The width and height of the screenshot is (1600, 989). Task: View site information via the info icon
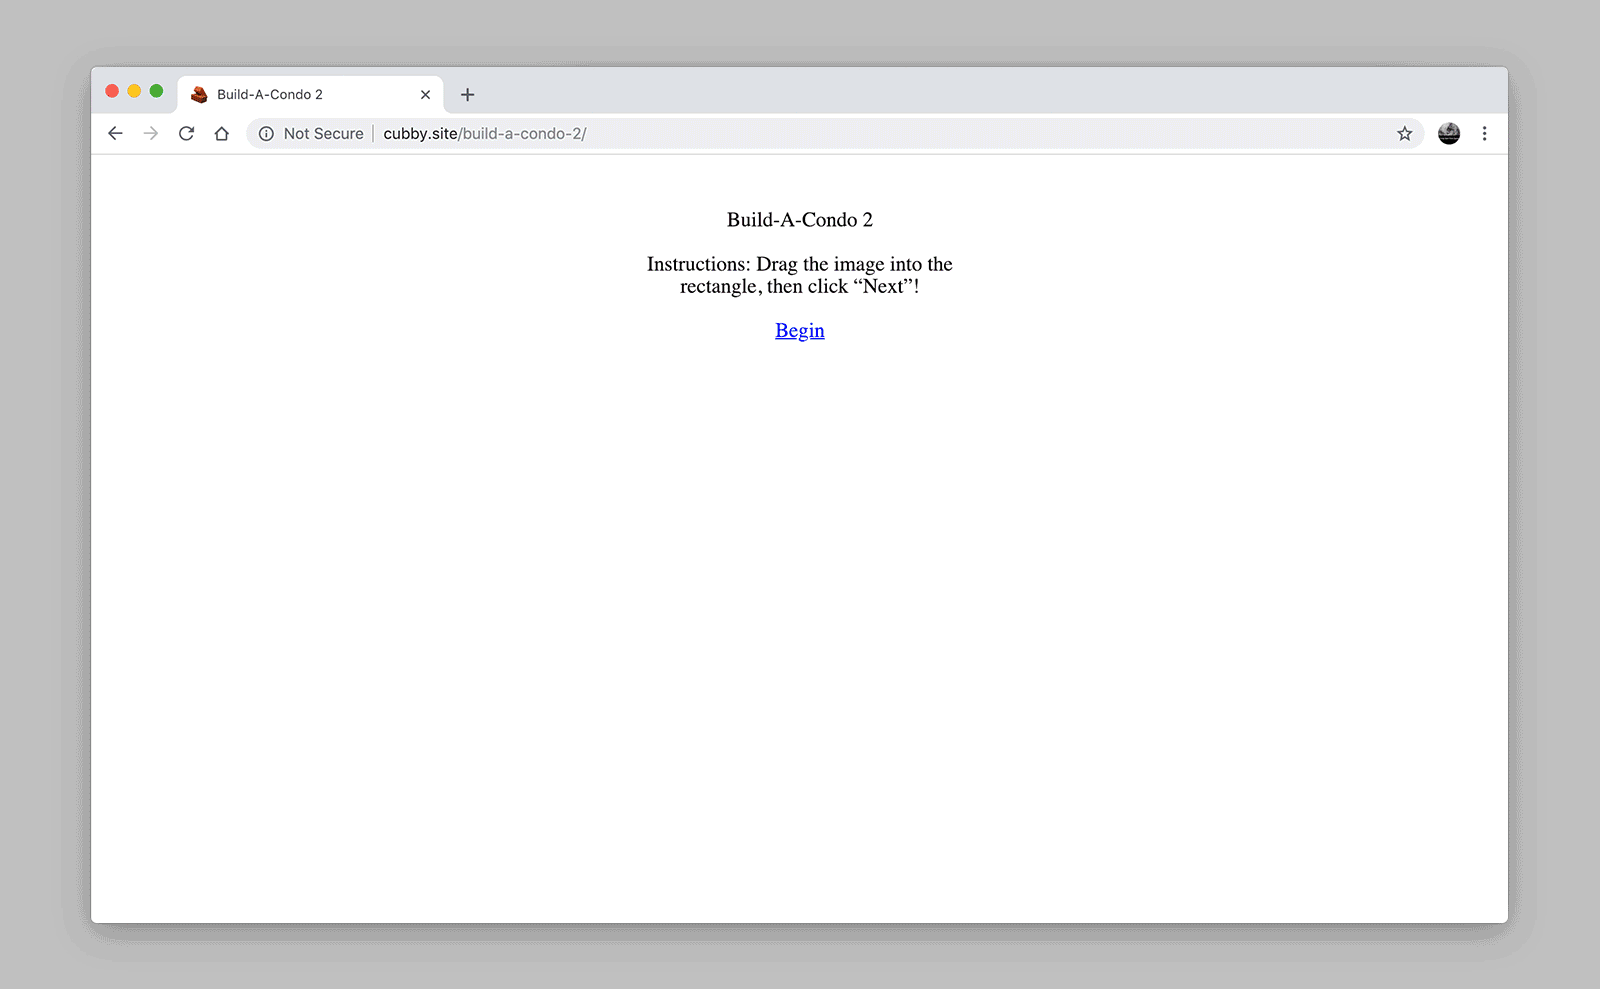pos(266,134)
